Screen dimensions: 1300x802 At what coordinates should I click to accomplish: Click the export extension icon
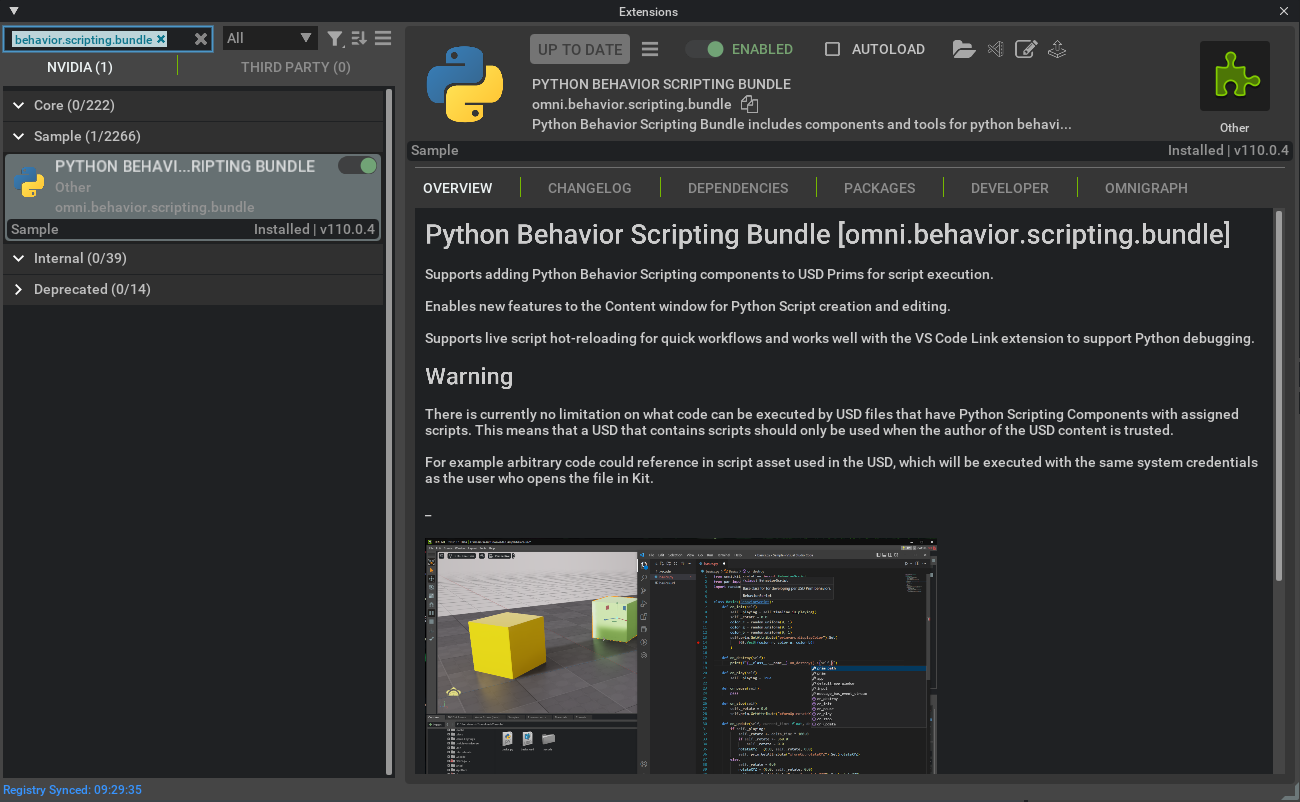click(x=1056, y=48)
